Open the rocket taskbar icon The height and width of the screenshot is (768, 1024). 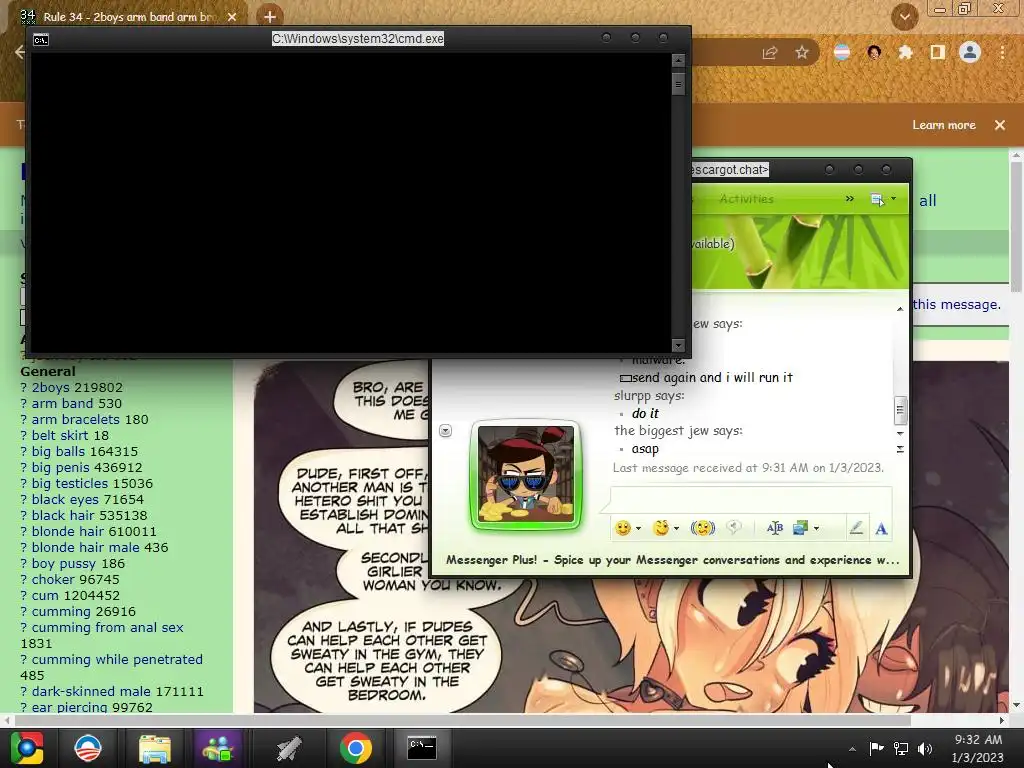pos(288,748)
